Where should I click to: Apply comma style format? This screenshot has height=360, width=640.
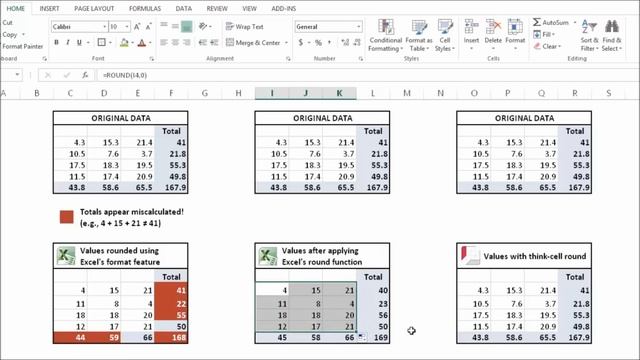point(329,42)
